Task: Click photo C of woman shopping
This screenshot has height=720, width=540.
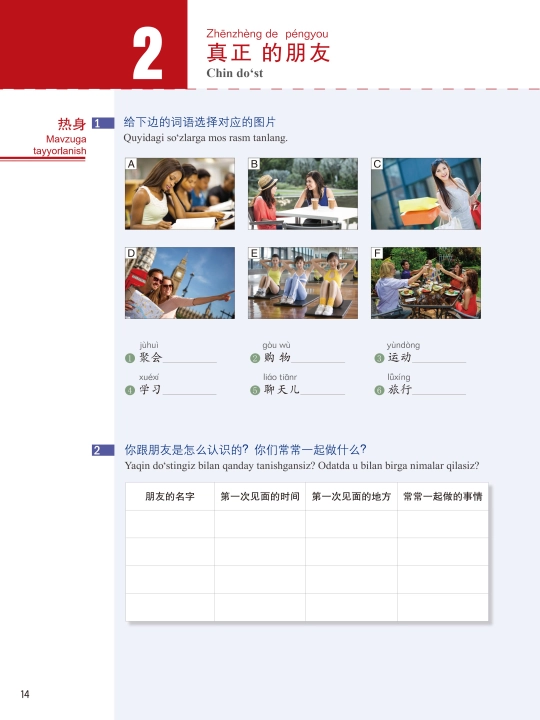Action: click(x=426, y=194)
